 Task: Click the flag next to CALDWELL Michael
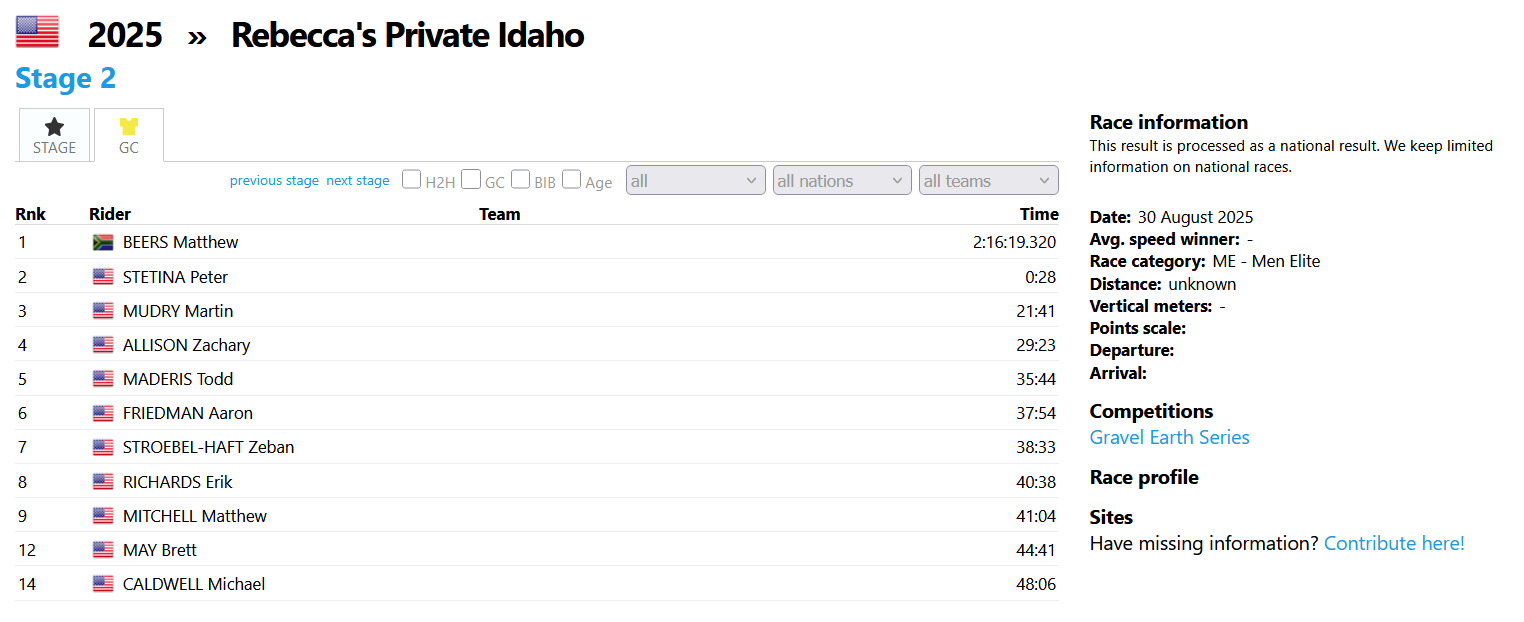coord(103,584)
